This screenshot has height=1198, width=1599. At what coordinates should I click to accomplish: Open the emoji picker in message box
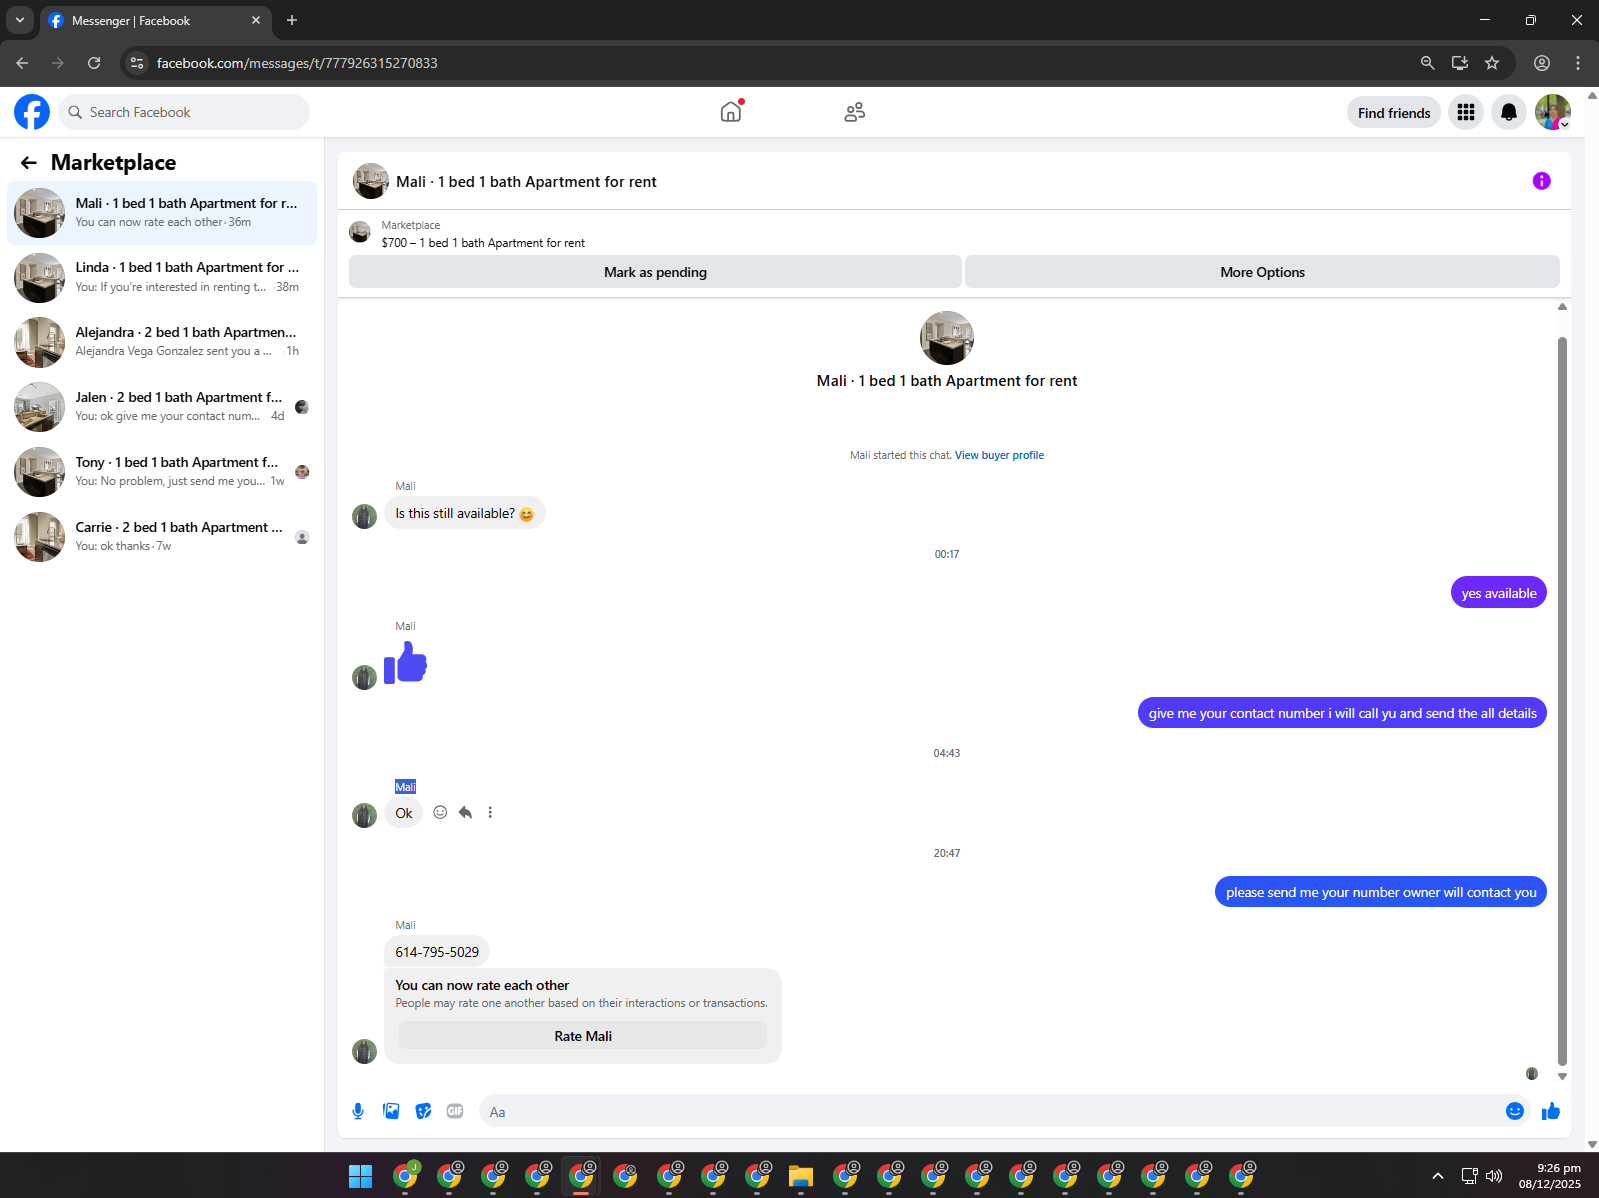1515,1111
